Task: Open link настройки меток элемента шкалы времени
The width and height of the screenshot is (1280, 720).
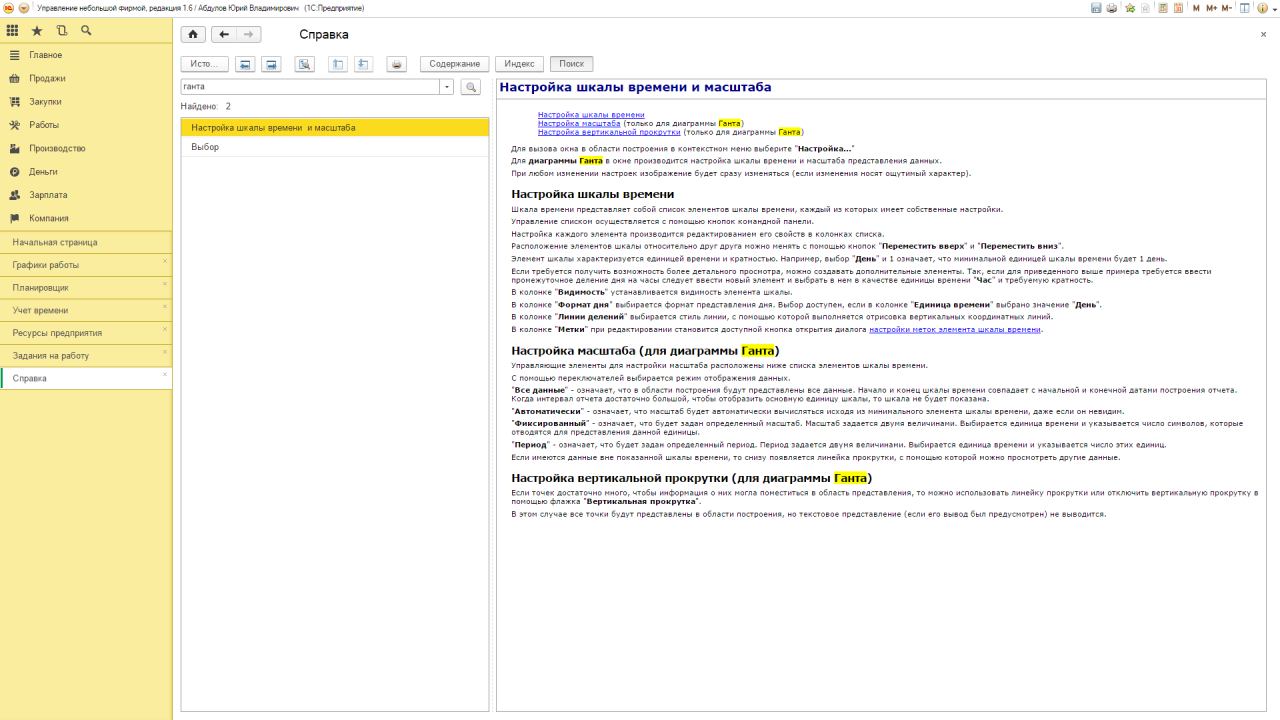Action: (955, 329)
